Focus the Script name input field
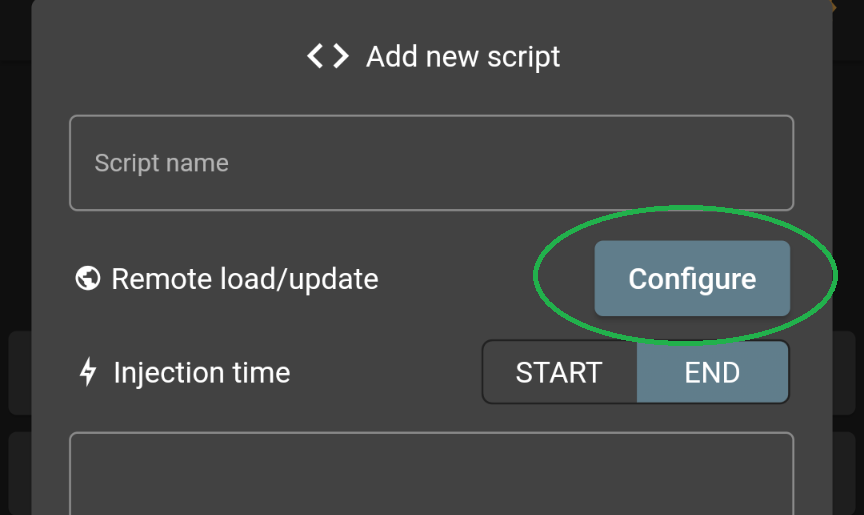 tap(431, 163)
